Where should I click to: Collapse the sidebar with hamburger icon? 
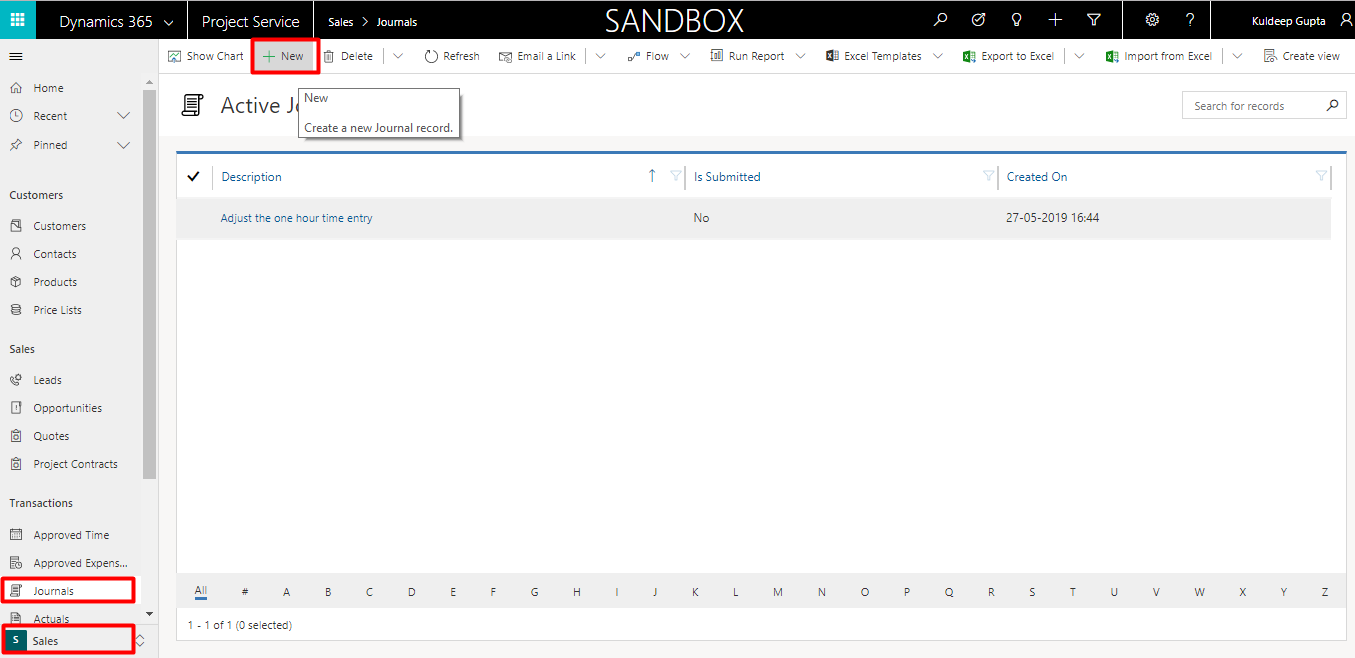point(16,57)
